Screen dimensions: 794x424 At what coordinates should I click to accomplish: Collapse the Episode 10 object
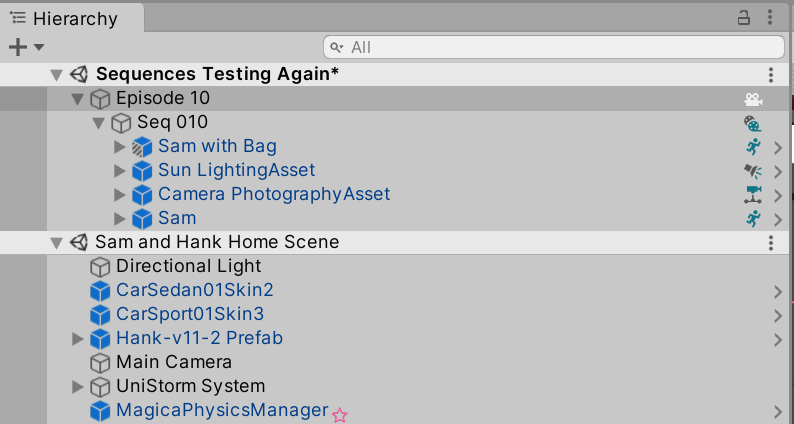pos(77,99)
